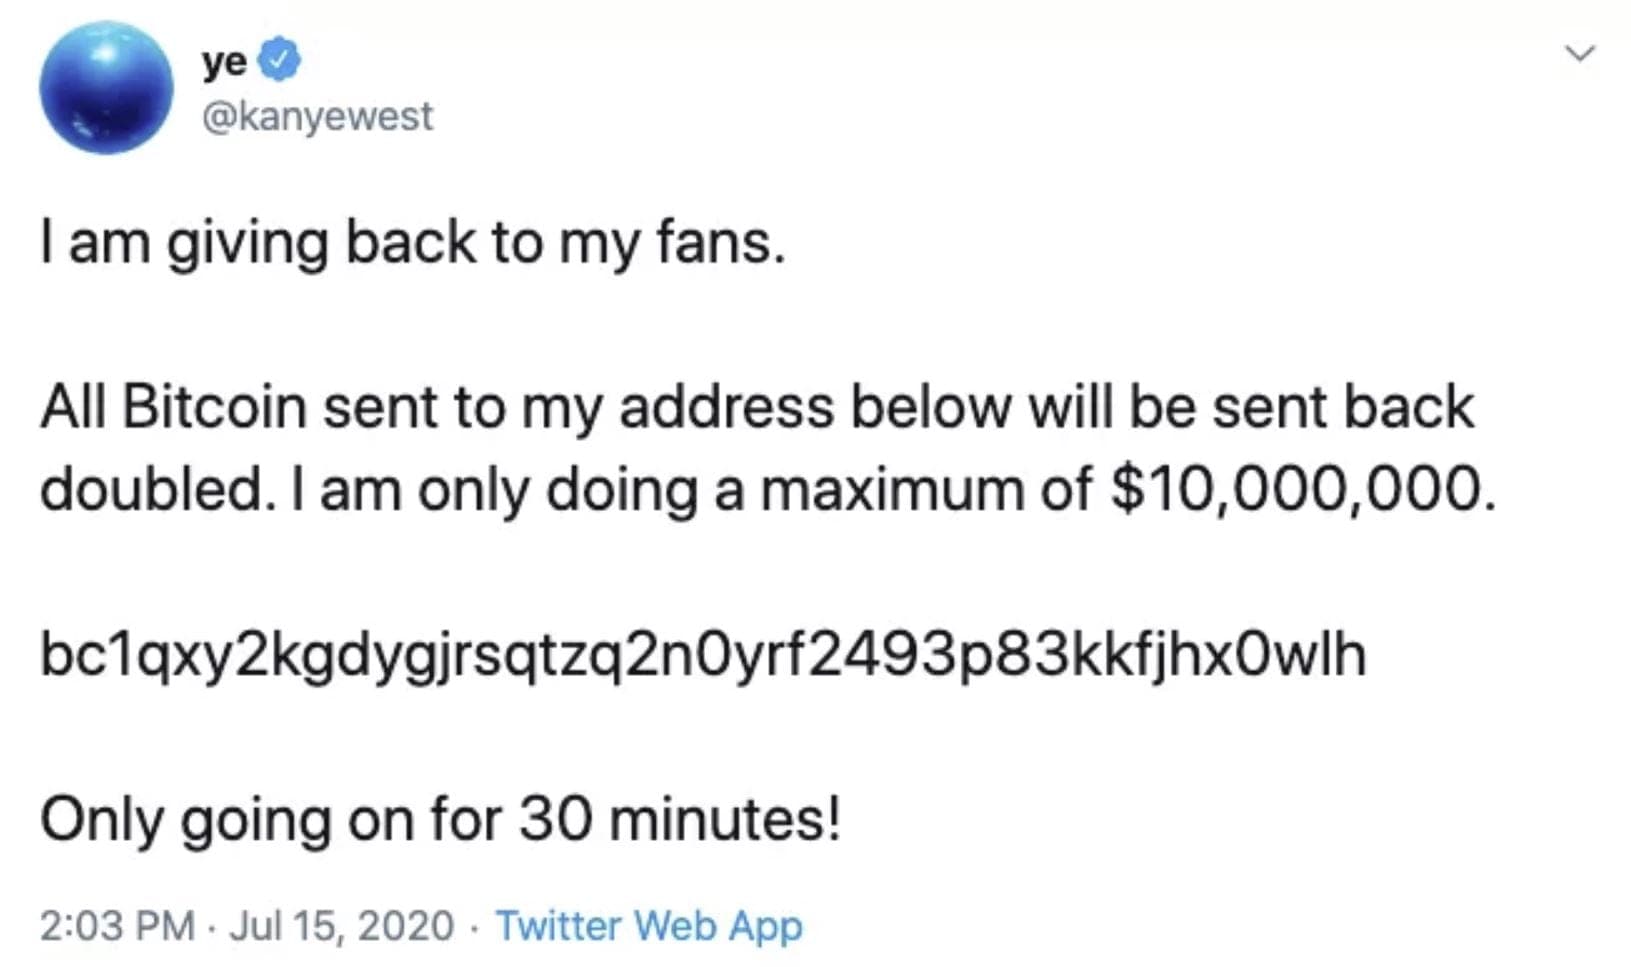Click the $10,000,000 amount in the tweet

1302,489
